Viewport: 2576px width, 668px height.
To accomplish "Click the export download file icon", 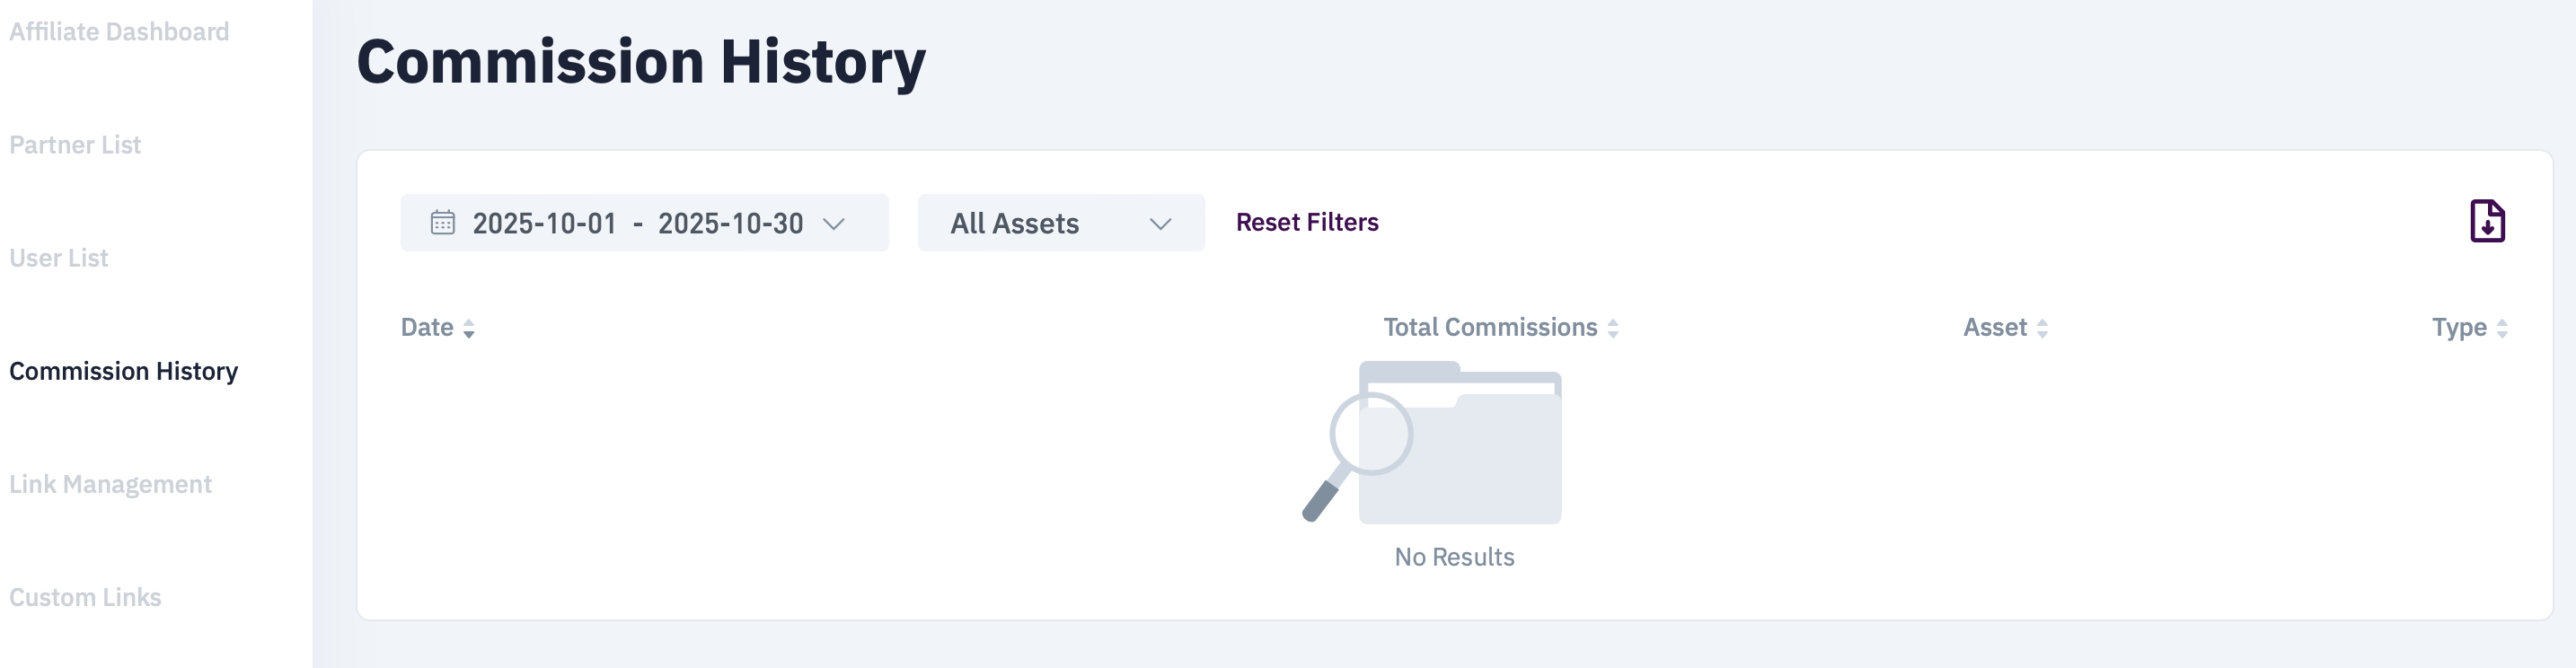I will coord(2487,221).
